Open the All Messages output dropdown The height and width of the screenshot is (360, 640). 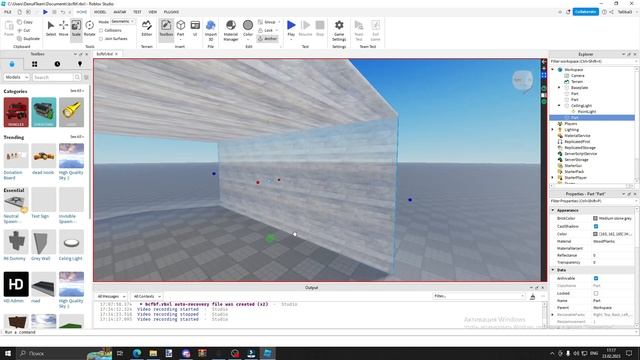111,296
